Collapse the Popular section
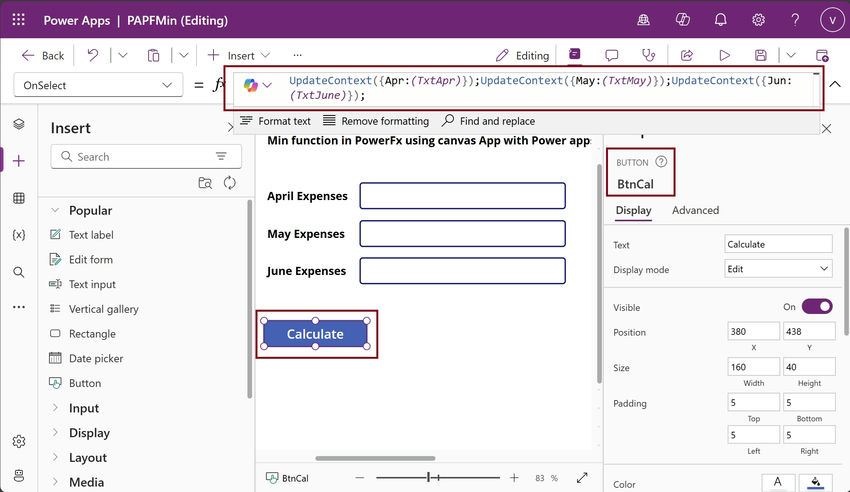Screen dimensions: 850x492 point(55,210)
